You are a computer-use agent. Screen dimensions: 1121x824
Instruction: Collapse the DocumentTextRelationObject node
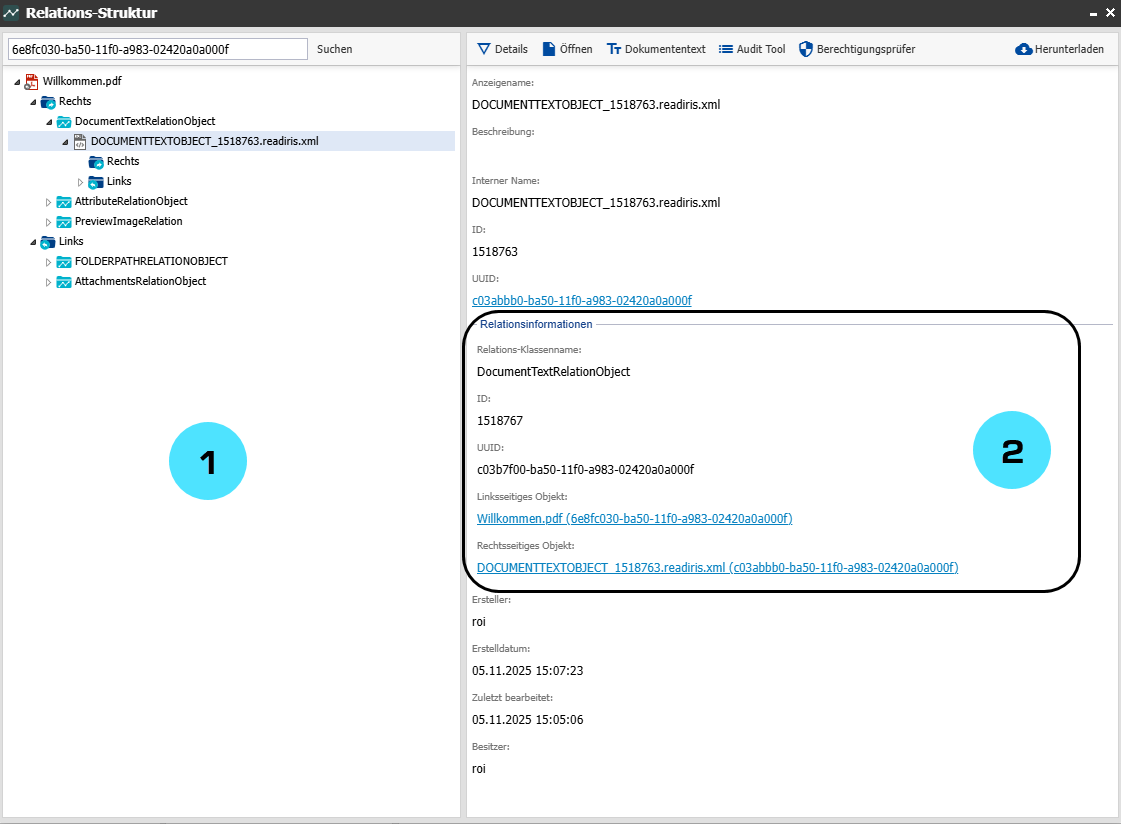pyautogui.click(x=48, y=121)
